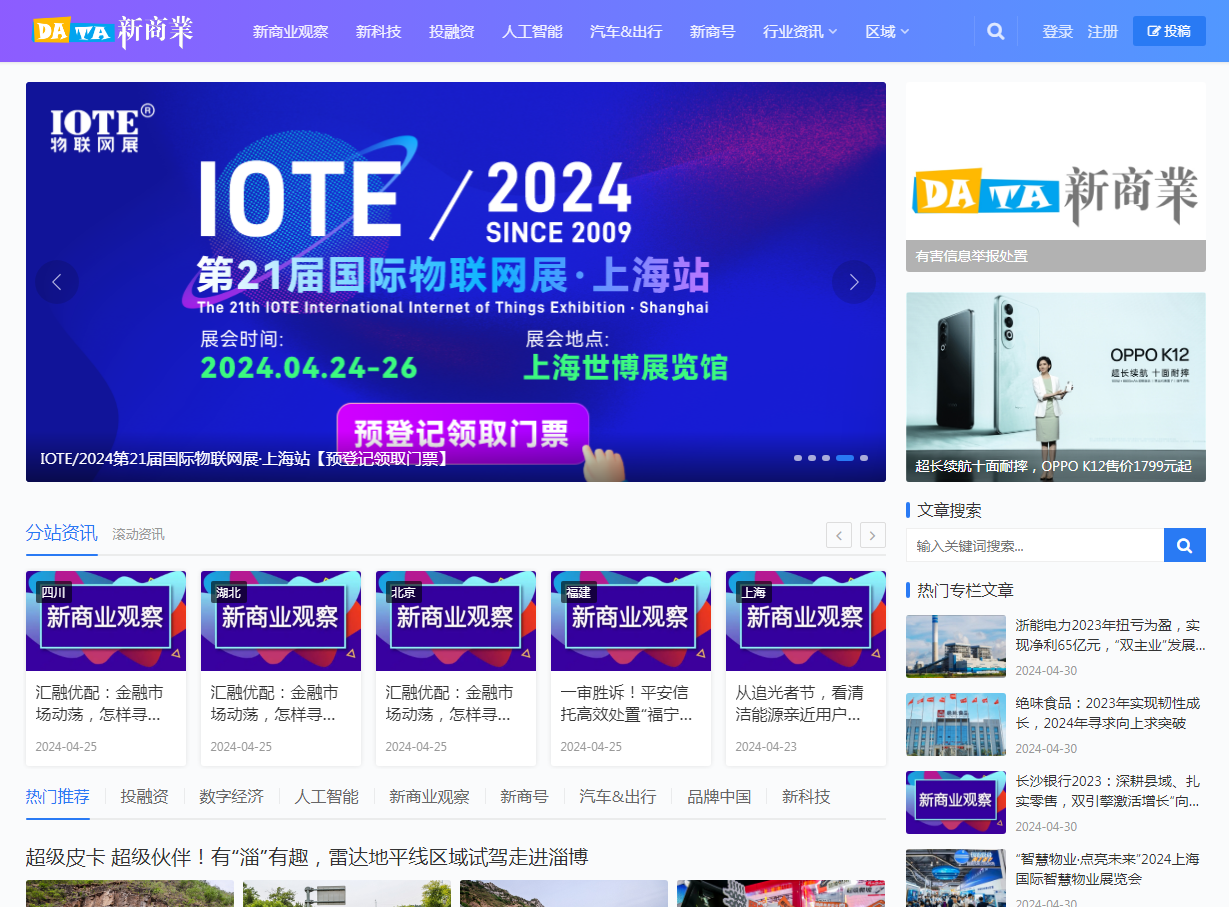The image size is (1229, 907).
Task: Go to previous 分站资讯 cards
Action: (839, 535)
